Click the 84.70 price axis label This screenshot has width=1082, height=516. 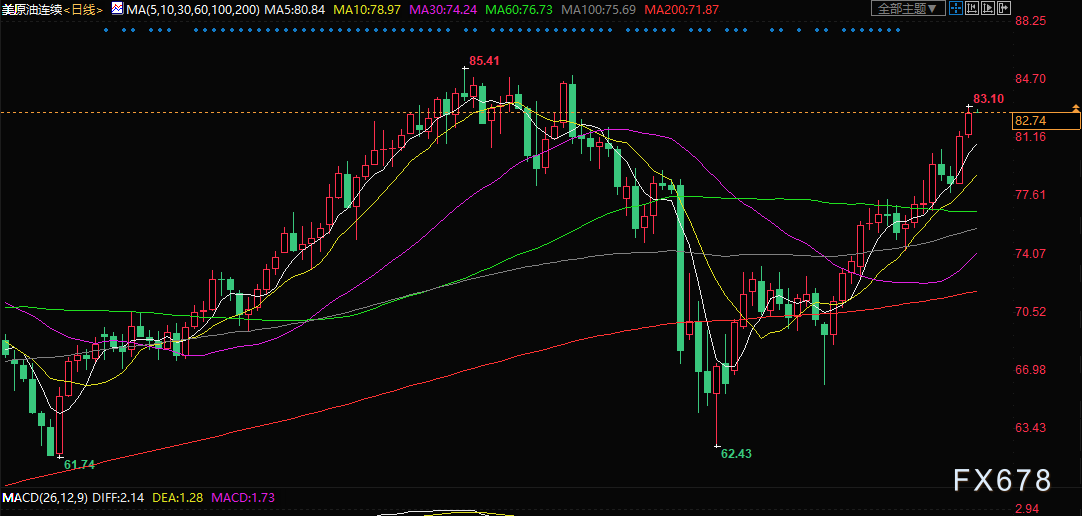coord(1031,79)
